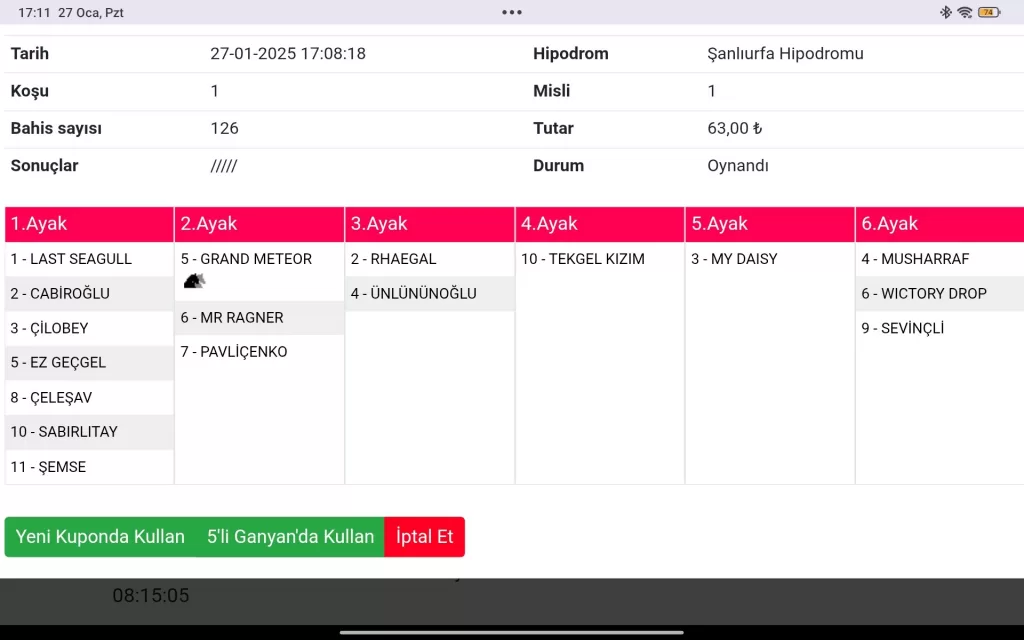This screenshot has height=640, width=1024.
Task: Tap horse 10 - TEKGEL KIZIM
Action: coord(583,259)
